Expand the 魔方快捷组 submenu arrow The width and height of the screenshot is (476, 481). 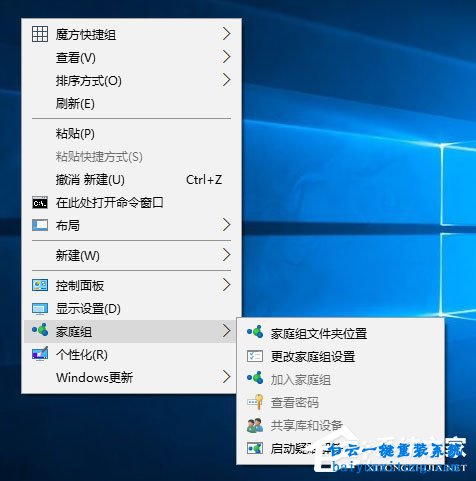point(226,34)
